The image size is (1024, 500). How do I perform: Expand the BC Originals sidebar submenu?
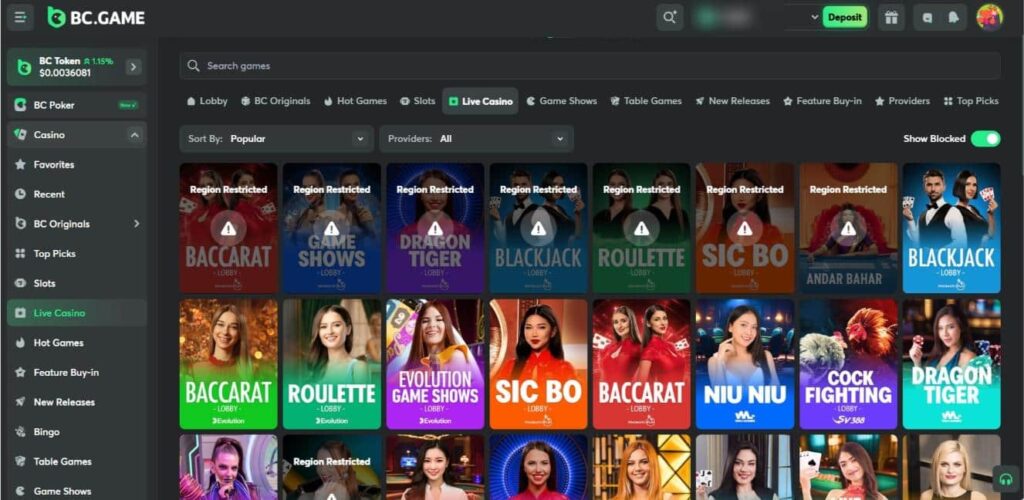(x=136, y=224)
